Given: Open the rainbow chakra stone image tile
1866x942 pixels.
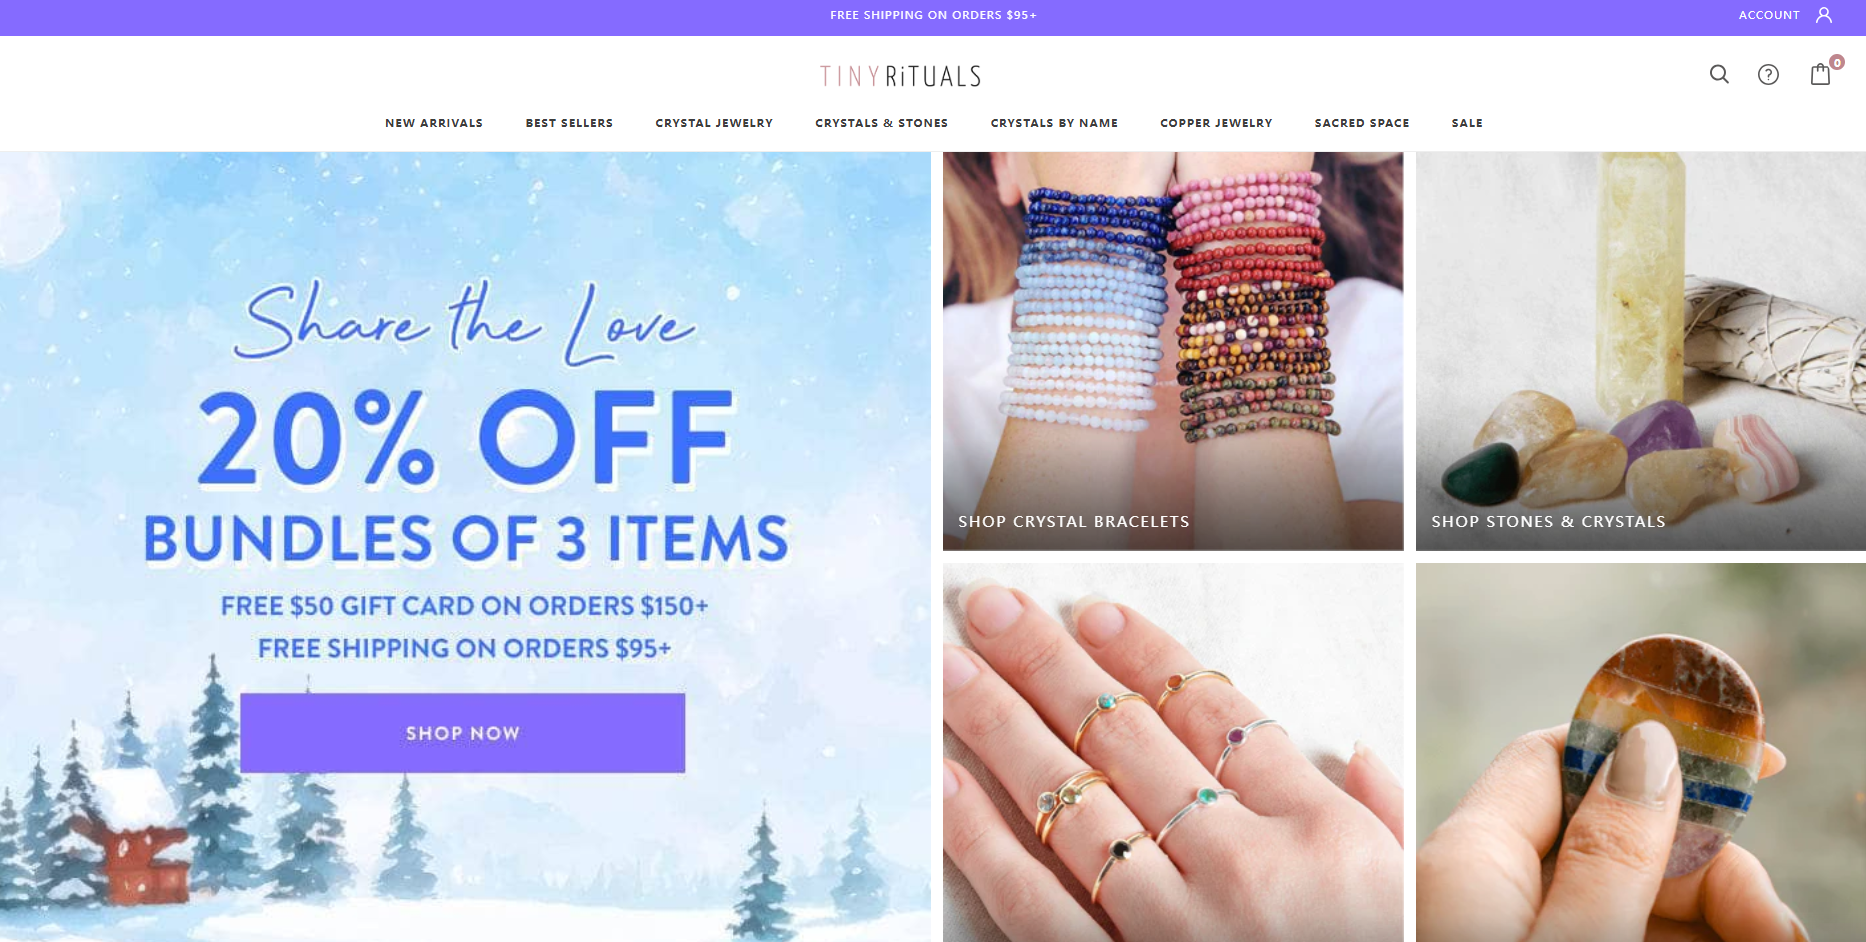Looking at the screenshot, I should [x=1640, y=752].
